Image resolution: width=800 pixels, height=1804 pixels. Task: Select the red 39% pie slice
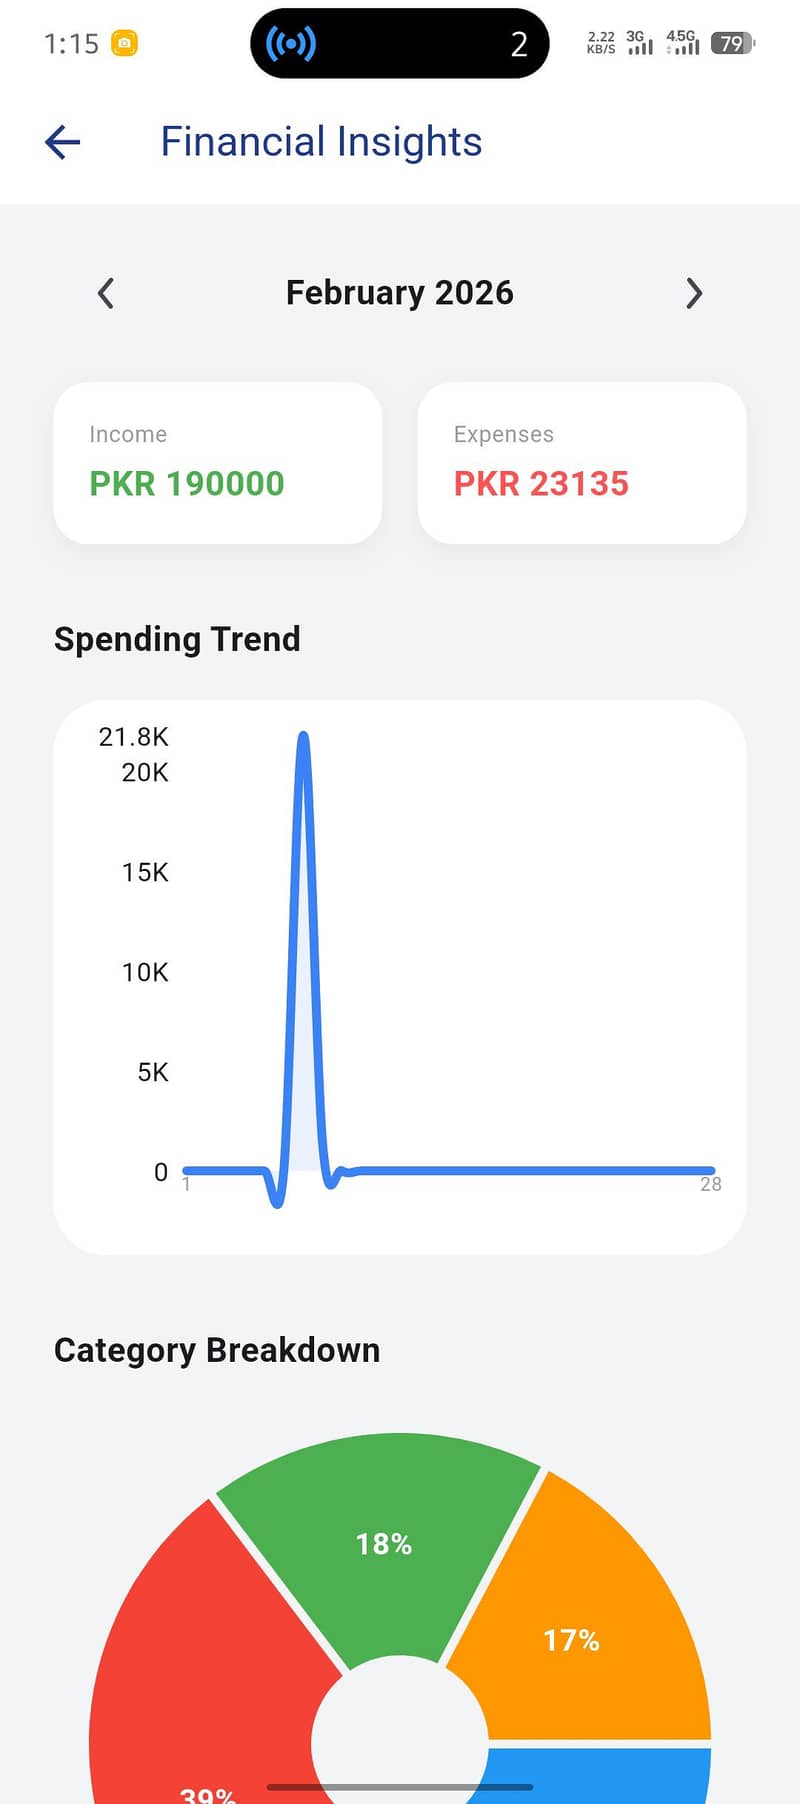tap(200, 1700)
